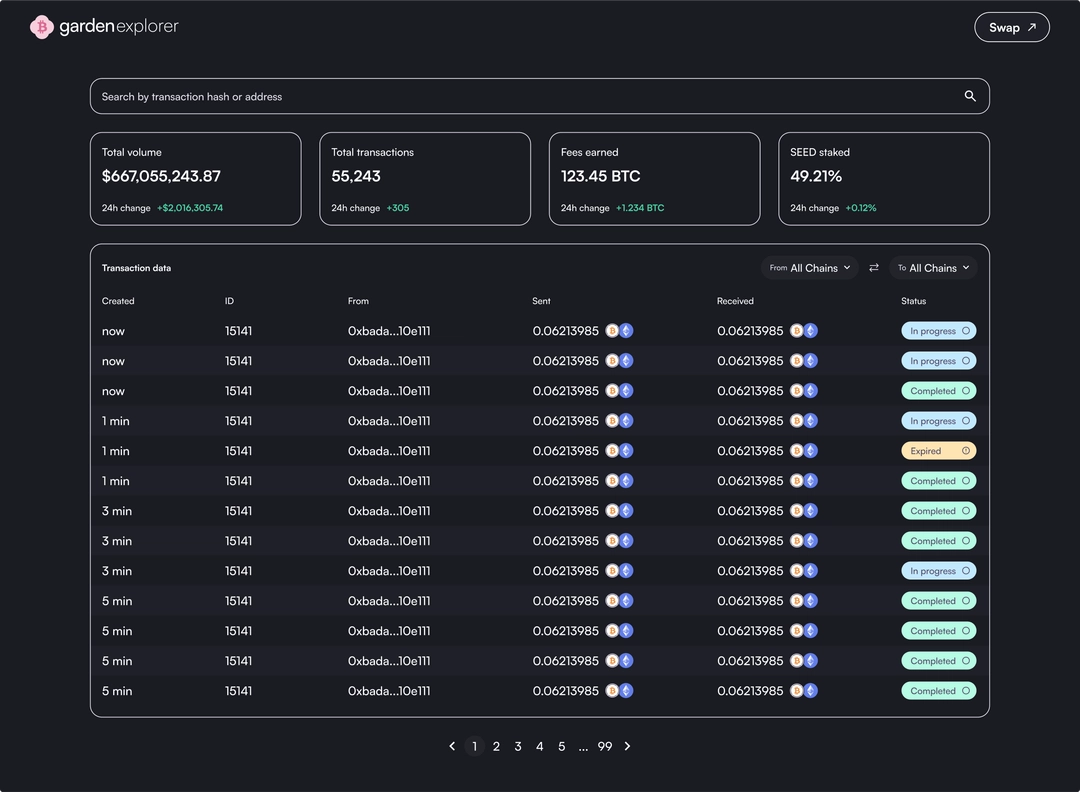Click the search magnifier icon
Screen dimensions: 1080x792
click(x=970, y=96)
